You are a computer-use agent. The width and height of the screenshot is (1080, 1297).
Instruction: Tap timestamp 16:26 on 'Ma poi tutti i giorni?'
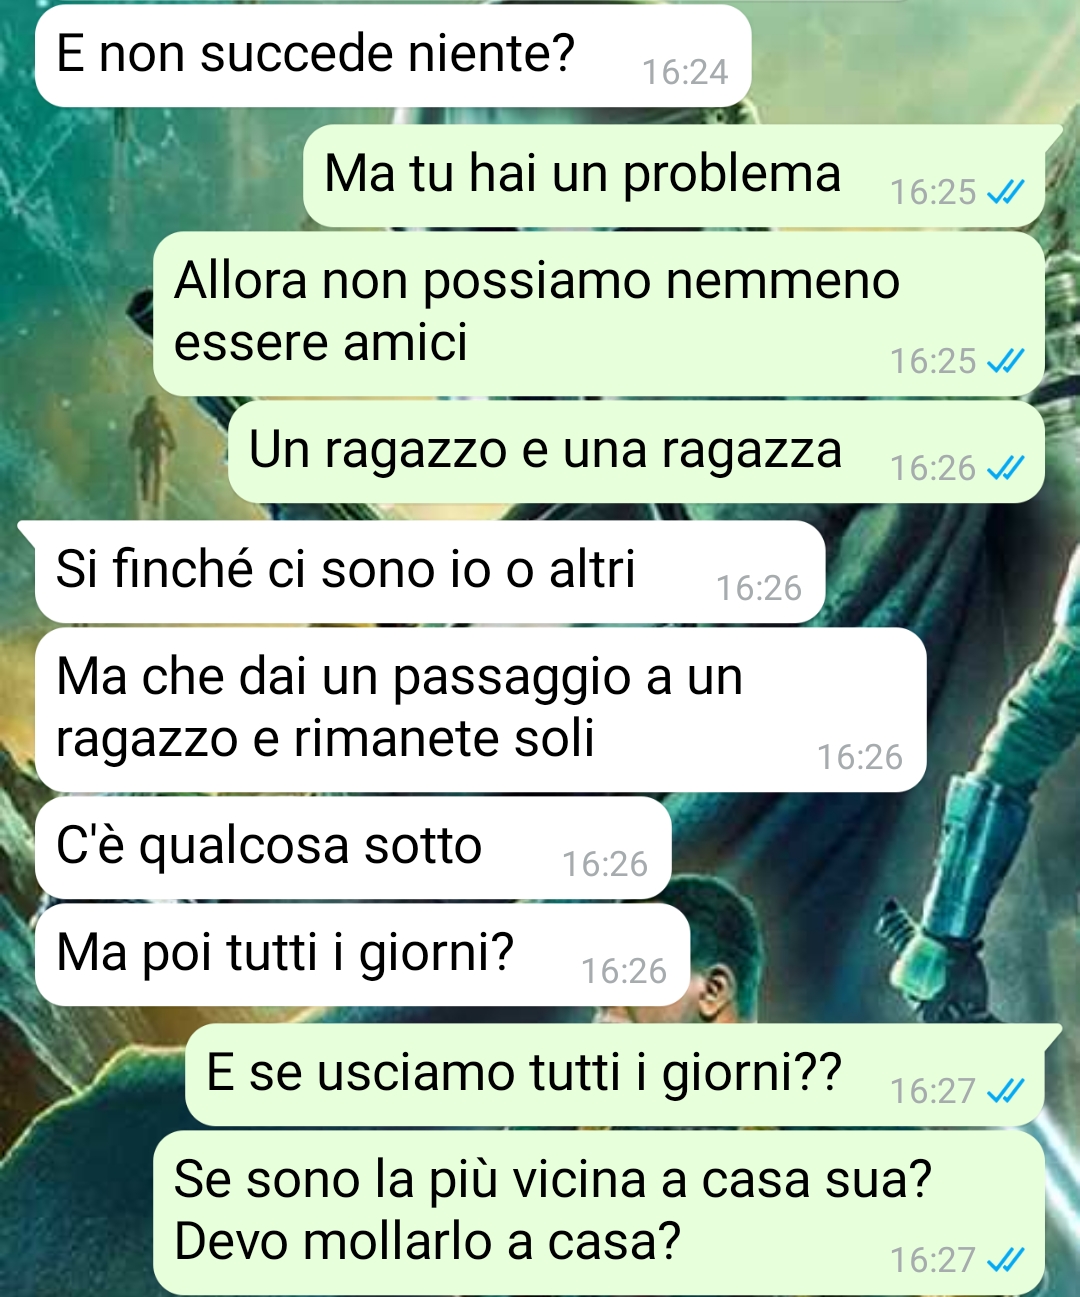tap(624, 971)
